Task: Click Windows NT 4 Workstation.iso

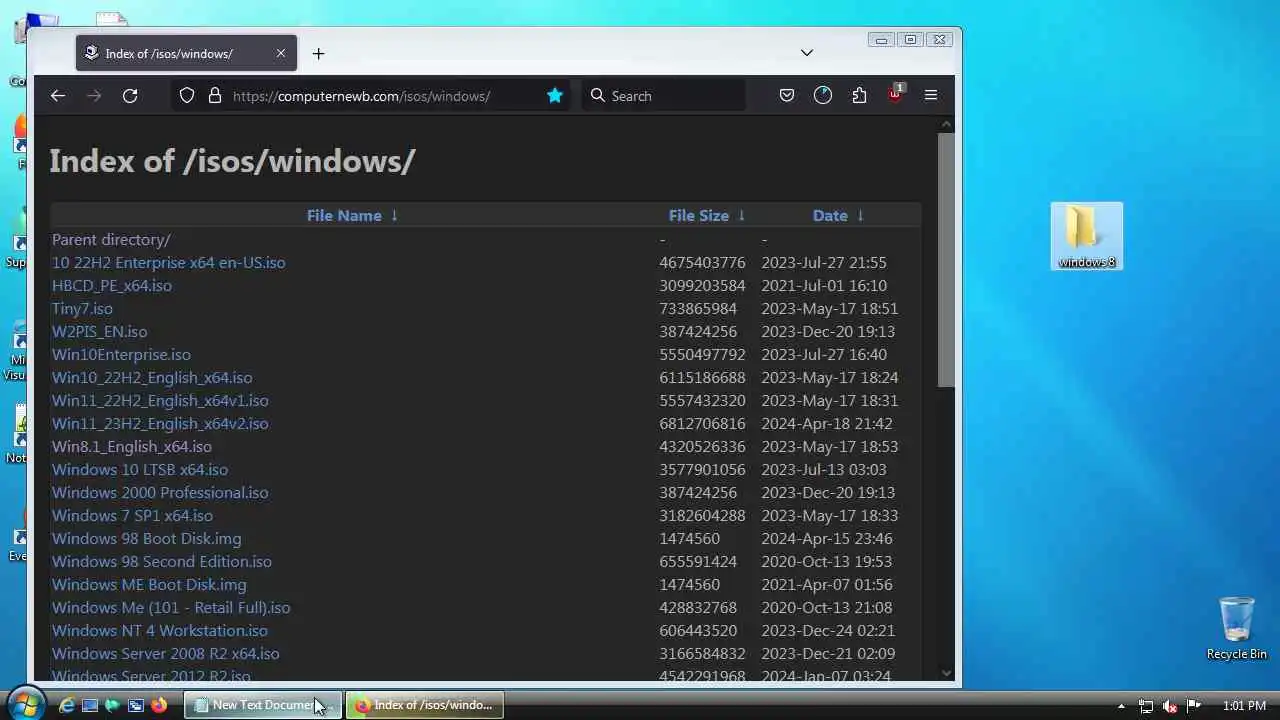Action: coord(160,631)
